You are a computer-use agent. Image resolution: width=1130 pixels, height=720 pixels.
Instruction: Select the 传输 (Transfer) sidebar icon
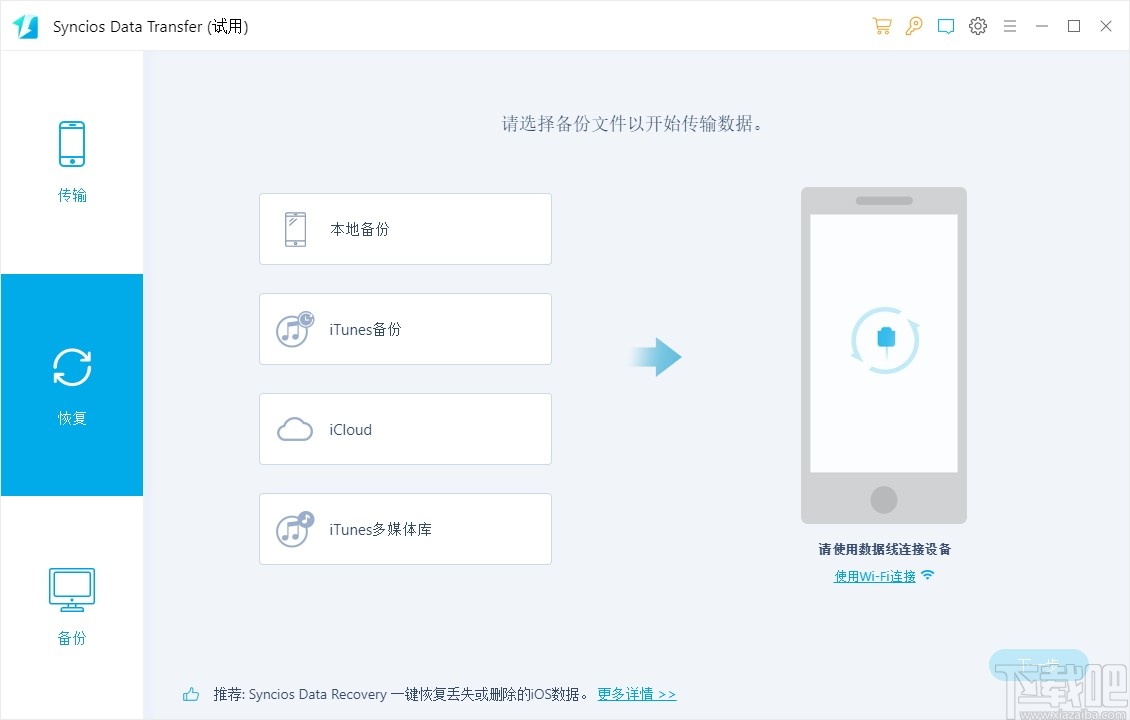71,143
